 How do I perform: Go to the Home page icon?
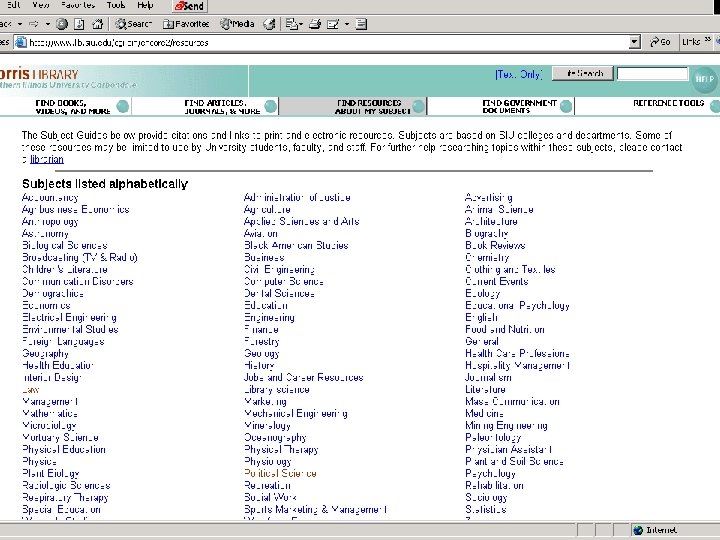click(97, 24)
